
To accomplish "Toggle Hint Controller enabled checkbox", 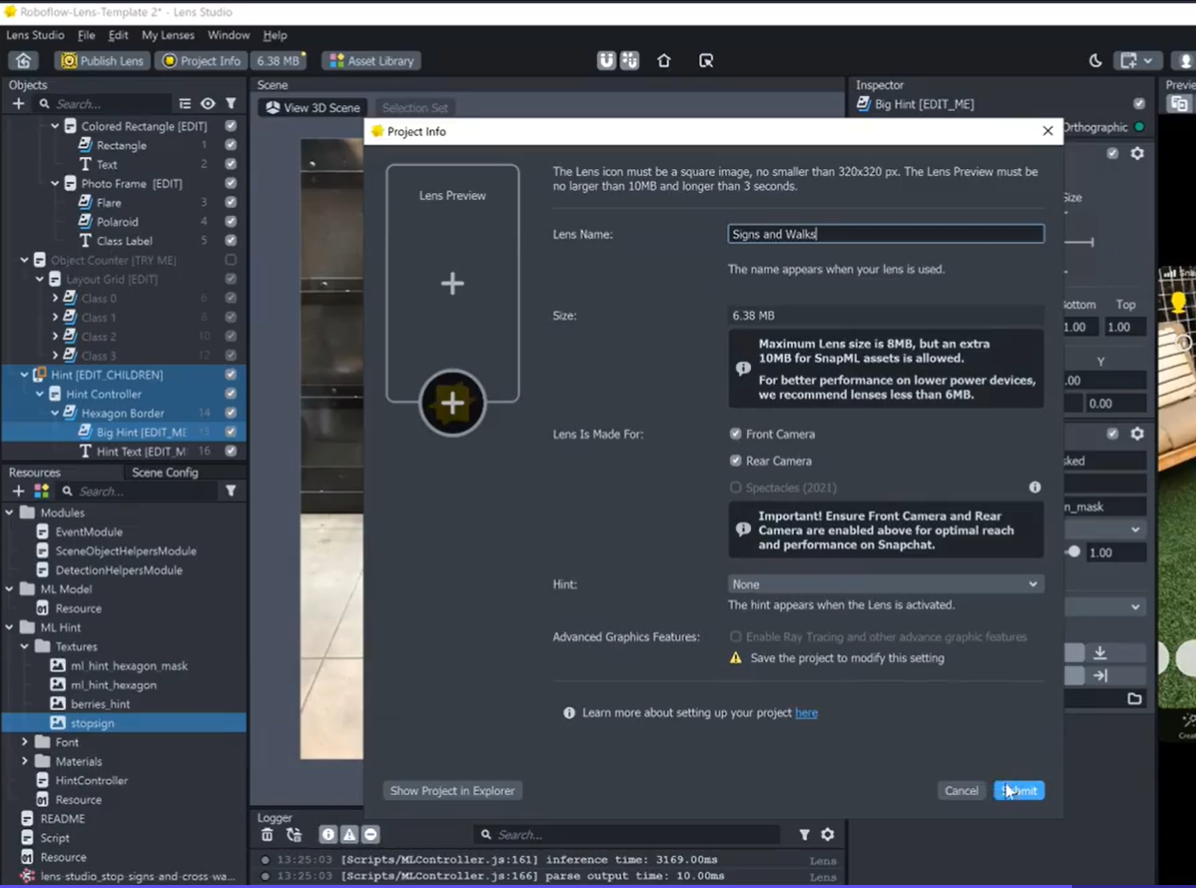I will point(230,394).
